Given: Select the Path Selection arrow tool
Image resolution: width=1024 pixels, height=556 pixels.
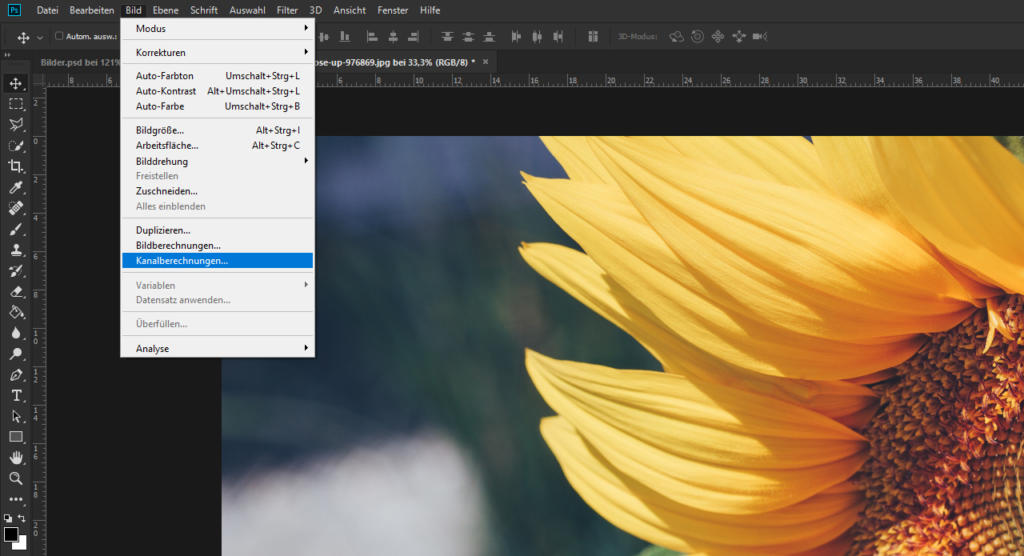Looking at the screenshot, I should 16,416.
